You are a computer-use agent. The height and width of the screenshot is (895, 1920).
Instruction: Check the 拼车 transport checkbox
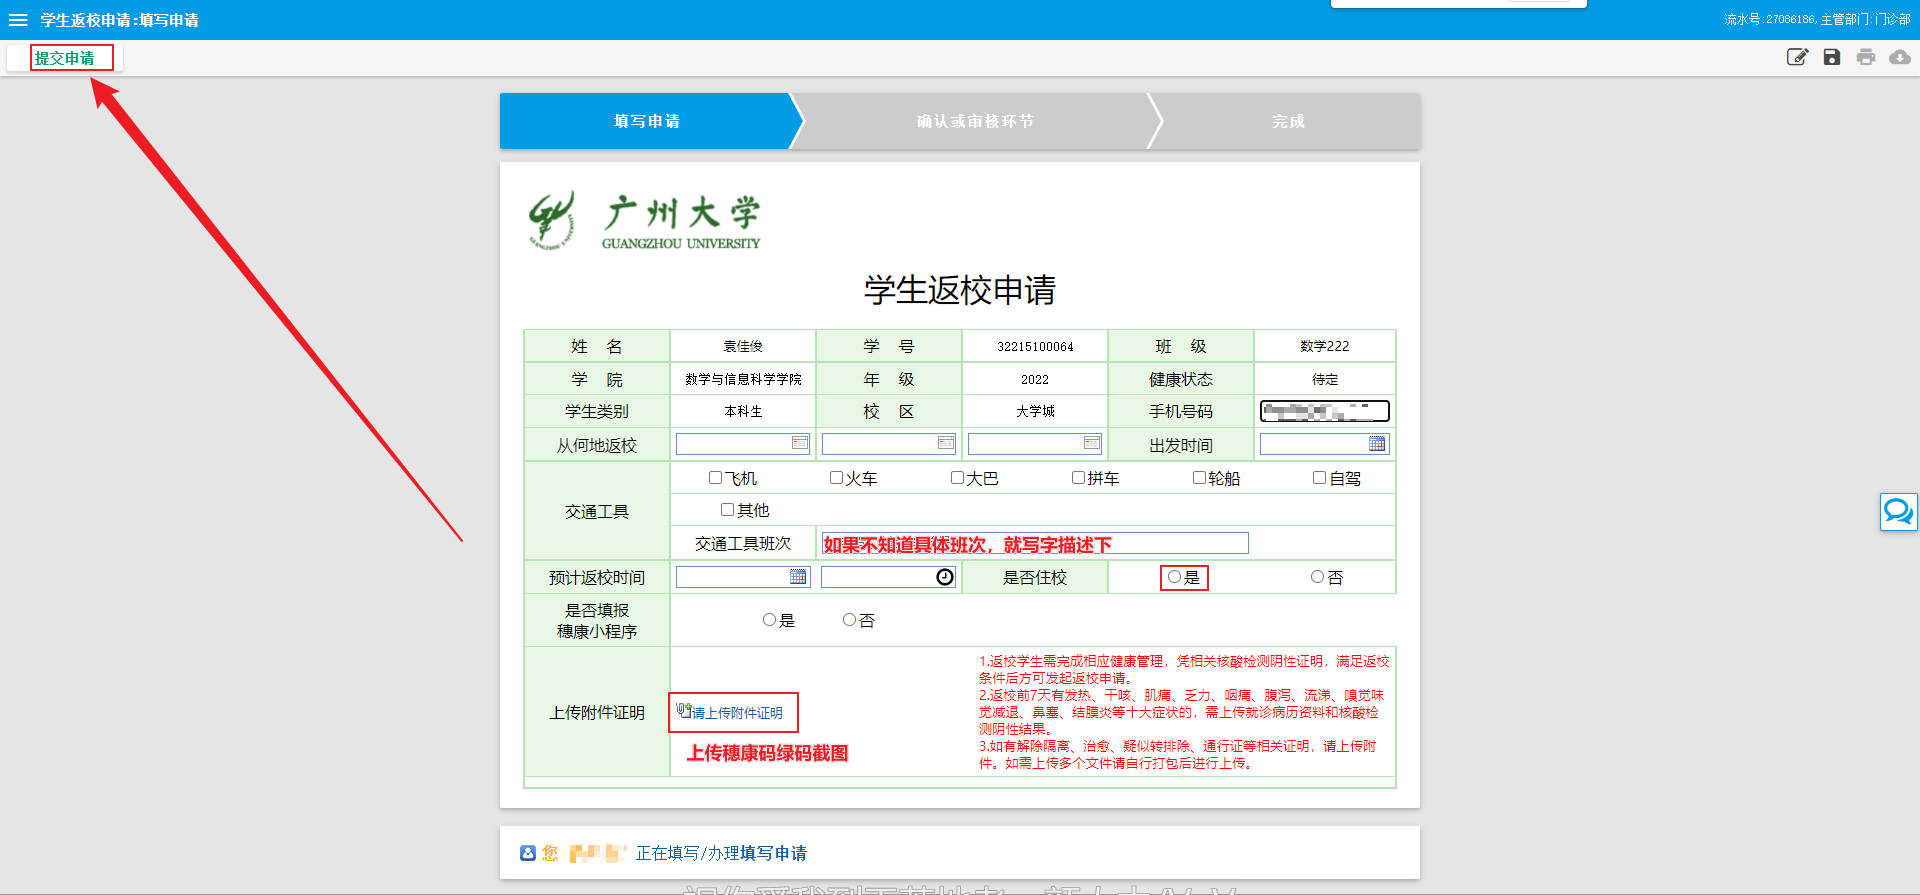(1078, 478)
